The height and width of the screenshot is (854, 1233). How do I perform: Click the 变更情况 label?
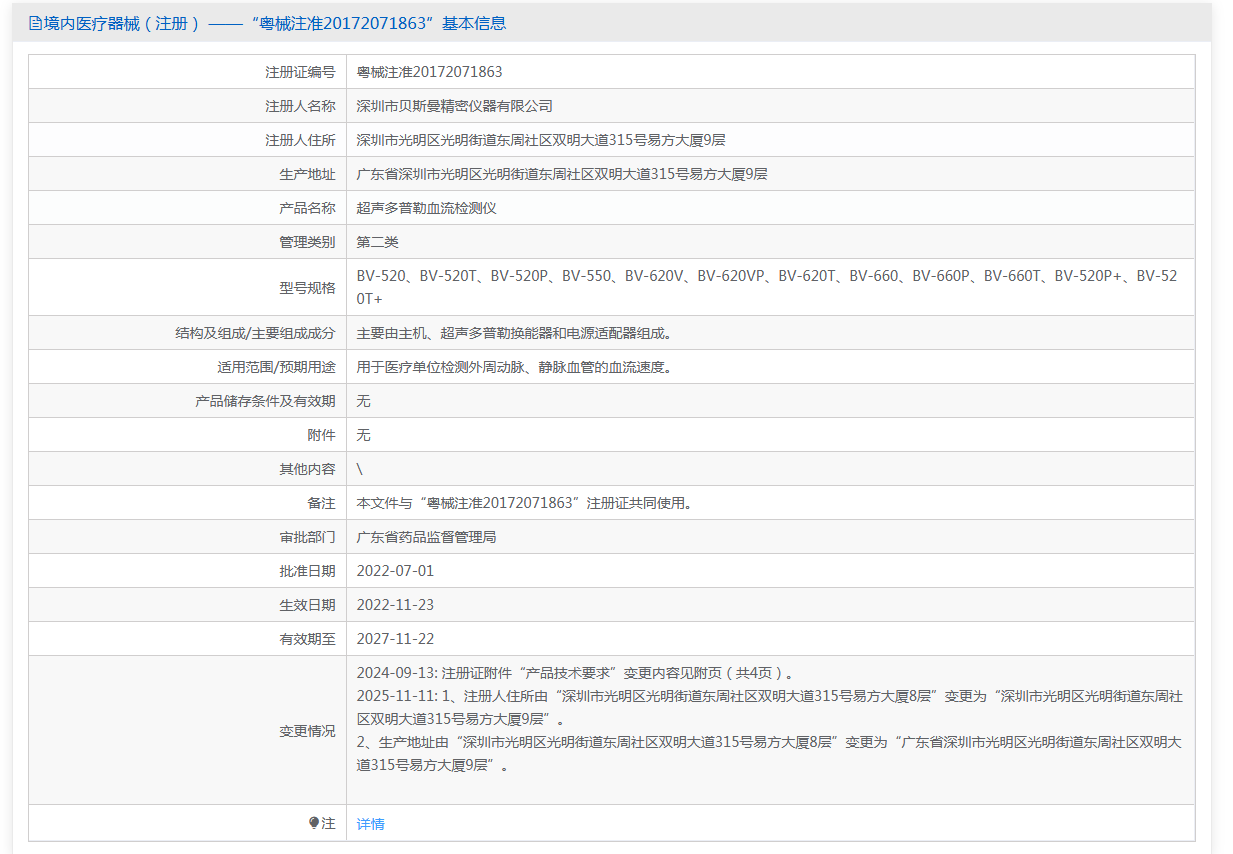click(307, 731)
